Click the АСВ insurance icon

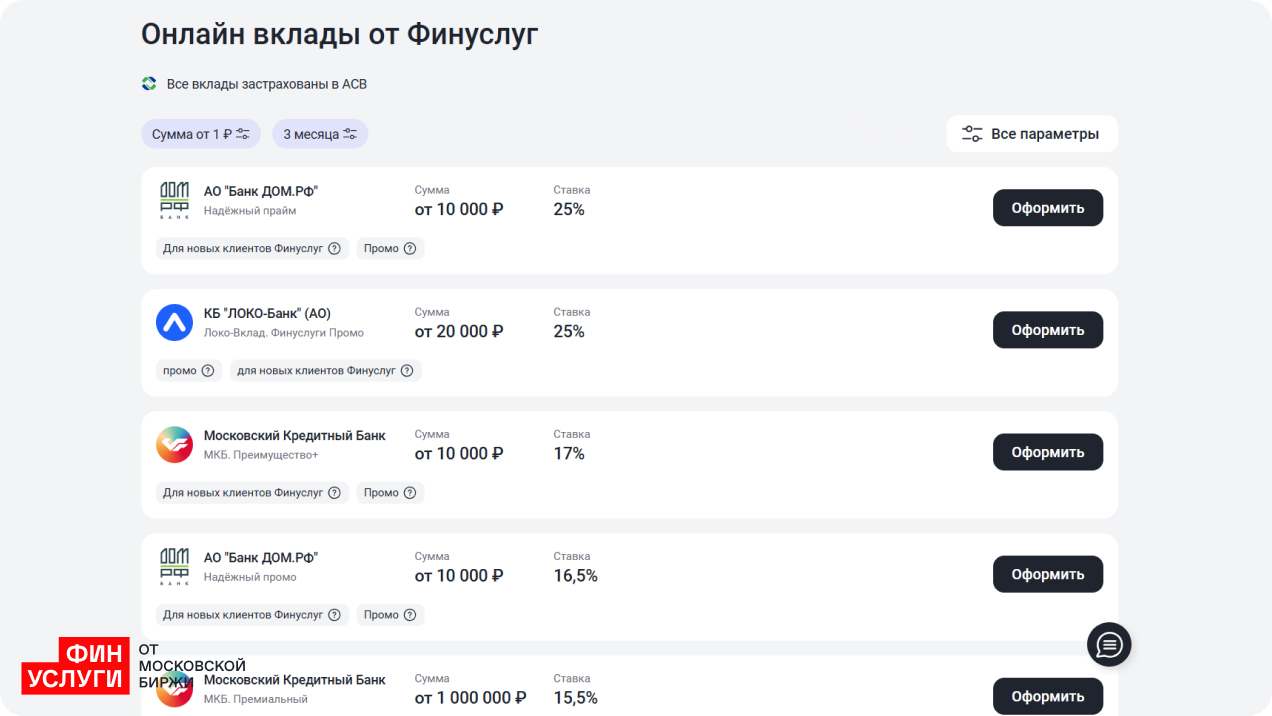pyautogui.click(x=149, y=84)
